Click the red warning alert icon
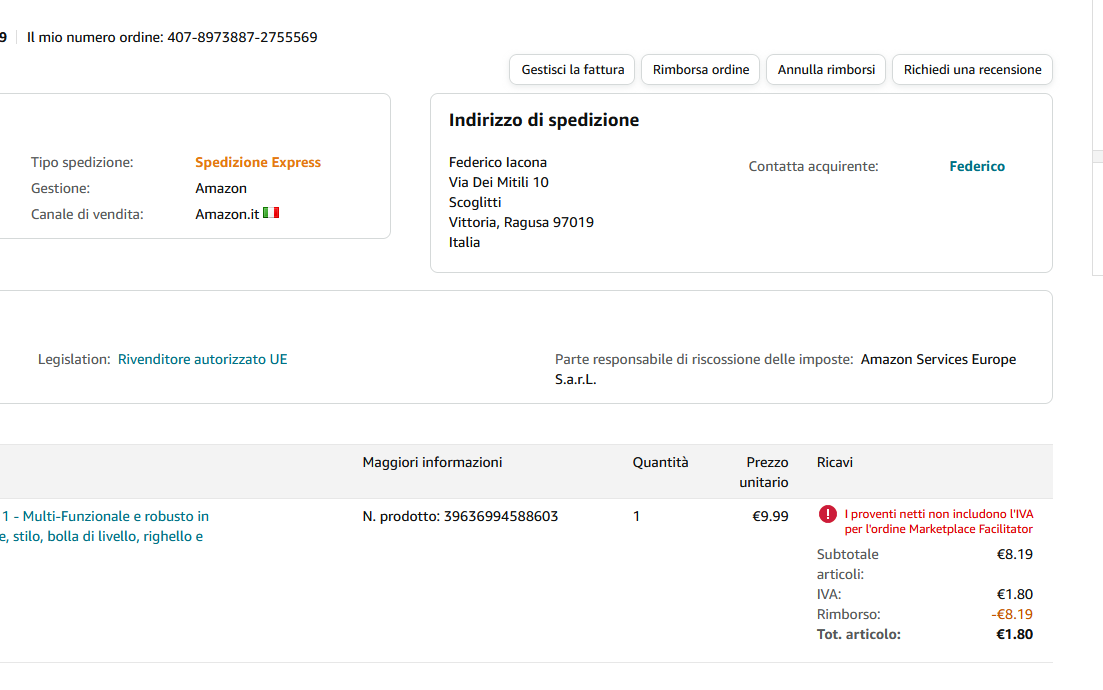The width and height of the screenshot is (1103, 690). (828, 514)
